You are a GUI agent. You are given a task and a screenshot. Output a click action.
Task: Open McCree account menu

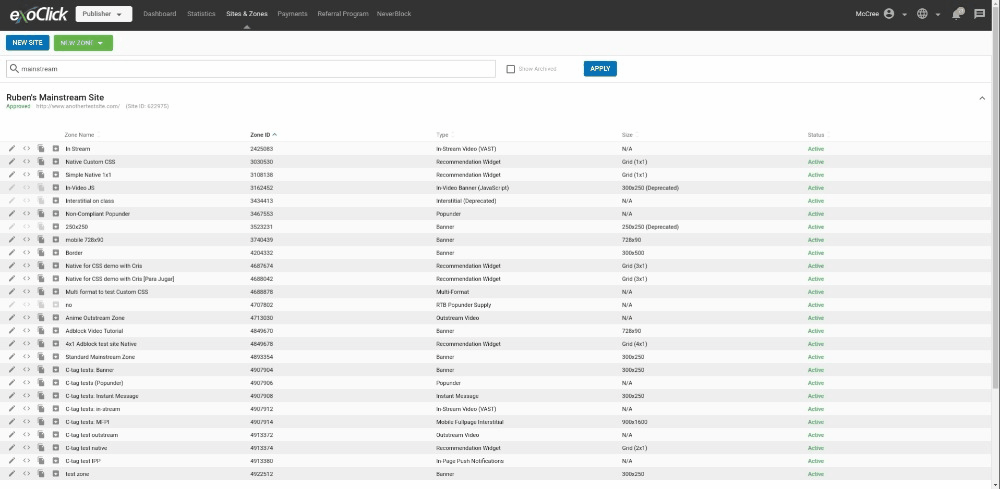(881, 14)
